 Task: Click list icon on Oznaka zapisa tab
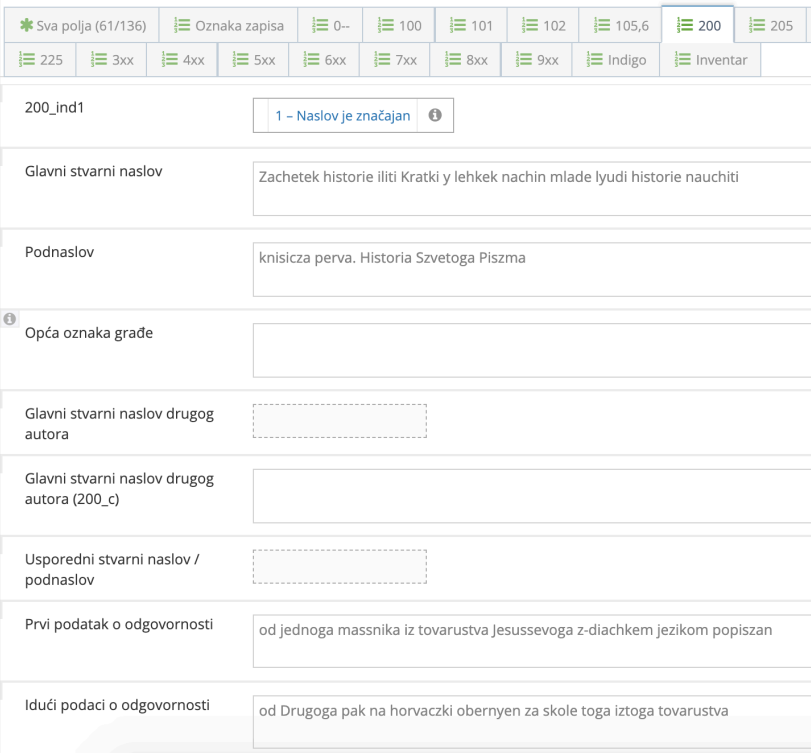coord(182,25)
